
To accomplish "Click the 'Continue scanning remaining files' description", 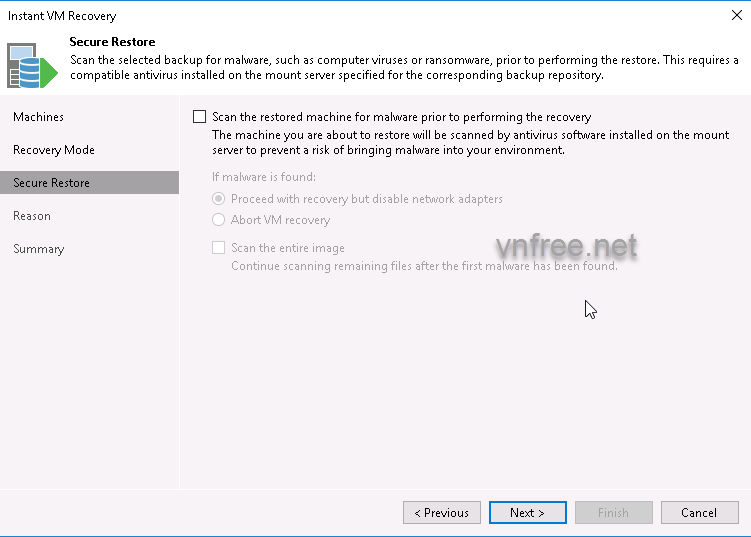I will (x=424, y=267).
